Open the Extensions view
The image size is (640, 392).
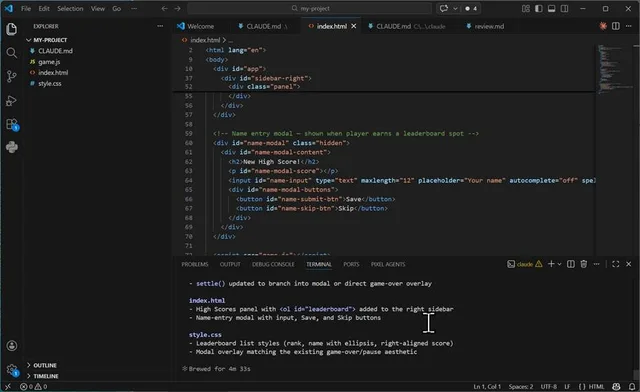11,124
